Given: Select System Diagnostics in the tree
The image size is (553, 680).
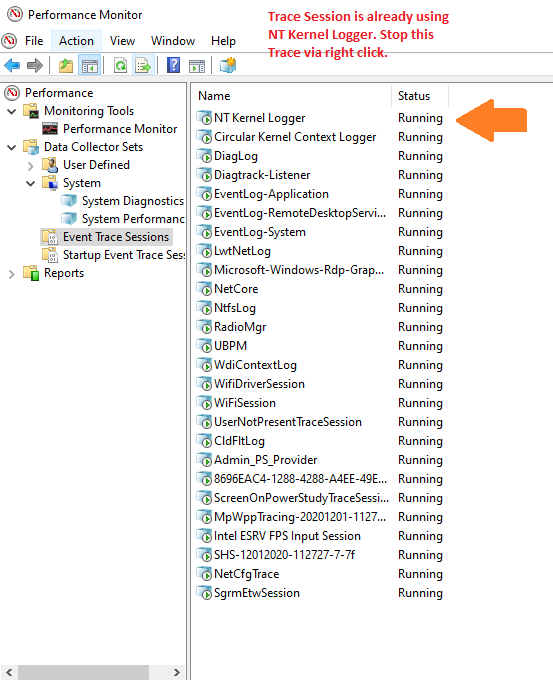Looking at the screenshot, I should [133, 201].
